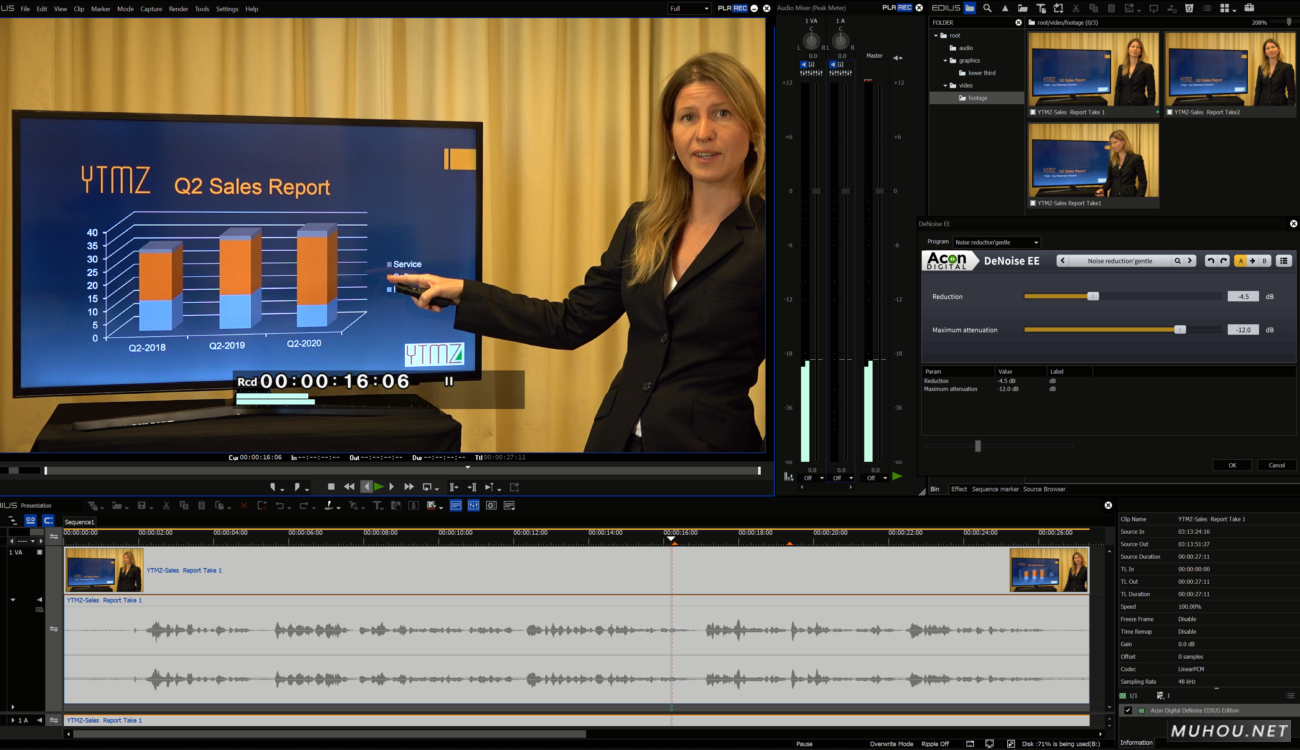Open the Clip menu

[79, 8]
